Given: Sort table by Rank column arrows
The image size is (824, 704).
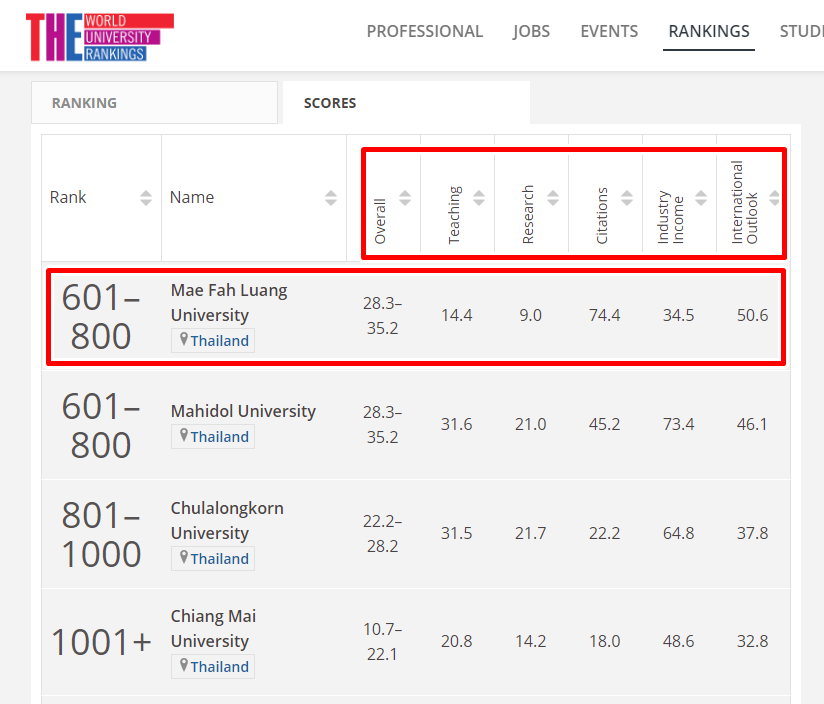Looking at the screenshot, I should pos(146,198).
